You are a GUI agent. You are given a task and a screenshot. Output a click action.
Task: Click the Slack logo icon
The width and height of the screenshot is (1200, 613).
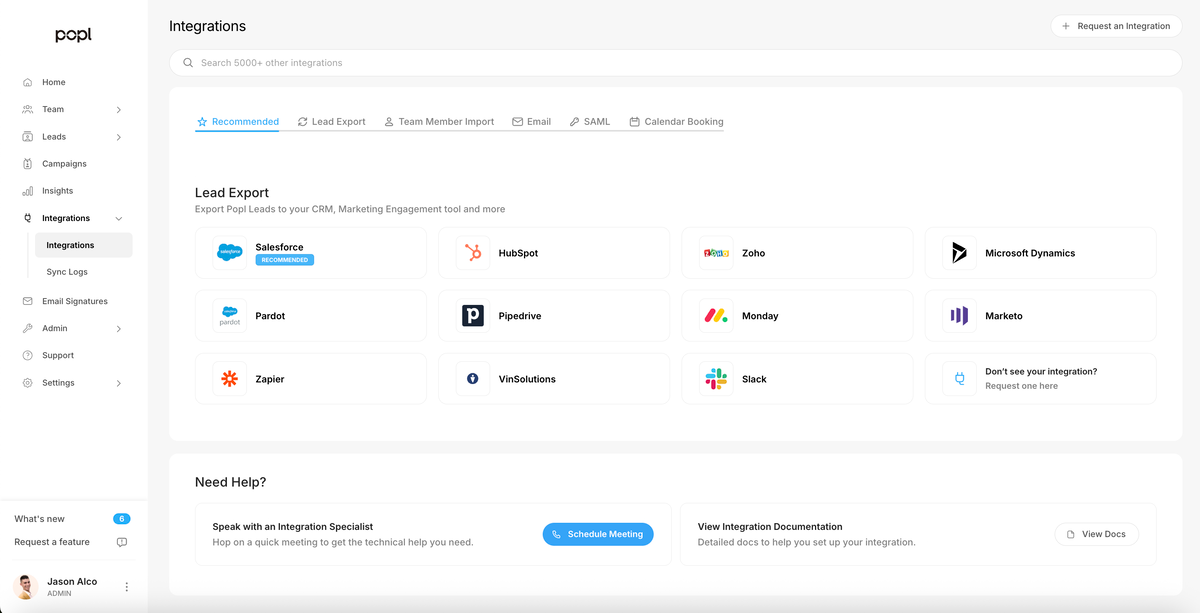pos(716,379)
